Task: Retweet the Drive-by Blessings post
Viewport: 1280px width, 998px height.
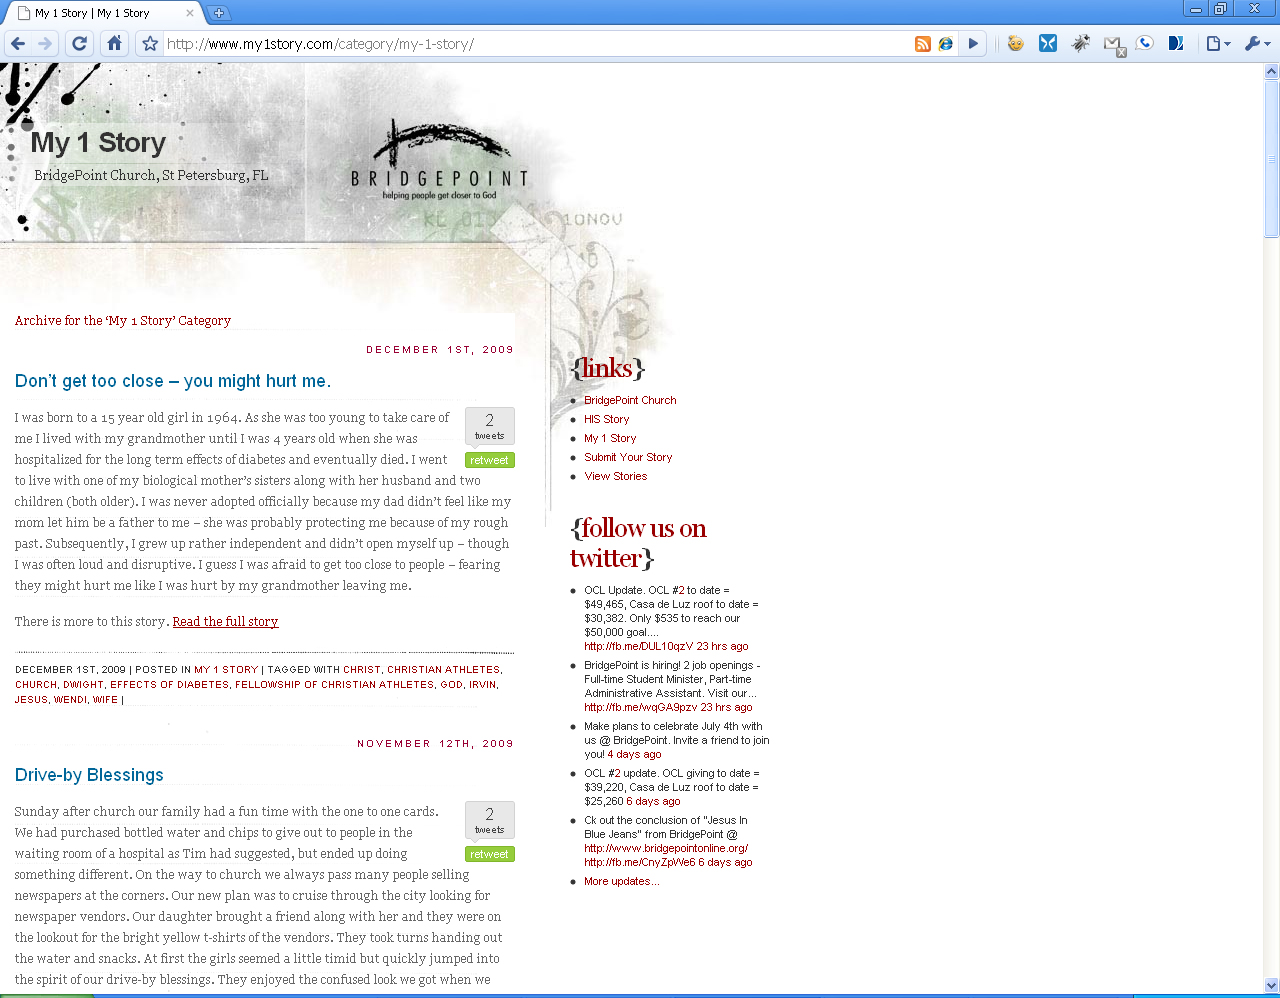Action: pyautogui.click(x=490, y=854)
